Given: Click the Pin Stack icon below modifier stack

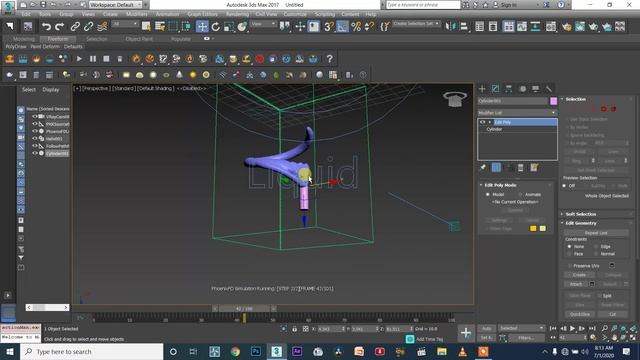Looking at the screenshot, I should click(483, 167).
